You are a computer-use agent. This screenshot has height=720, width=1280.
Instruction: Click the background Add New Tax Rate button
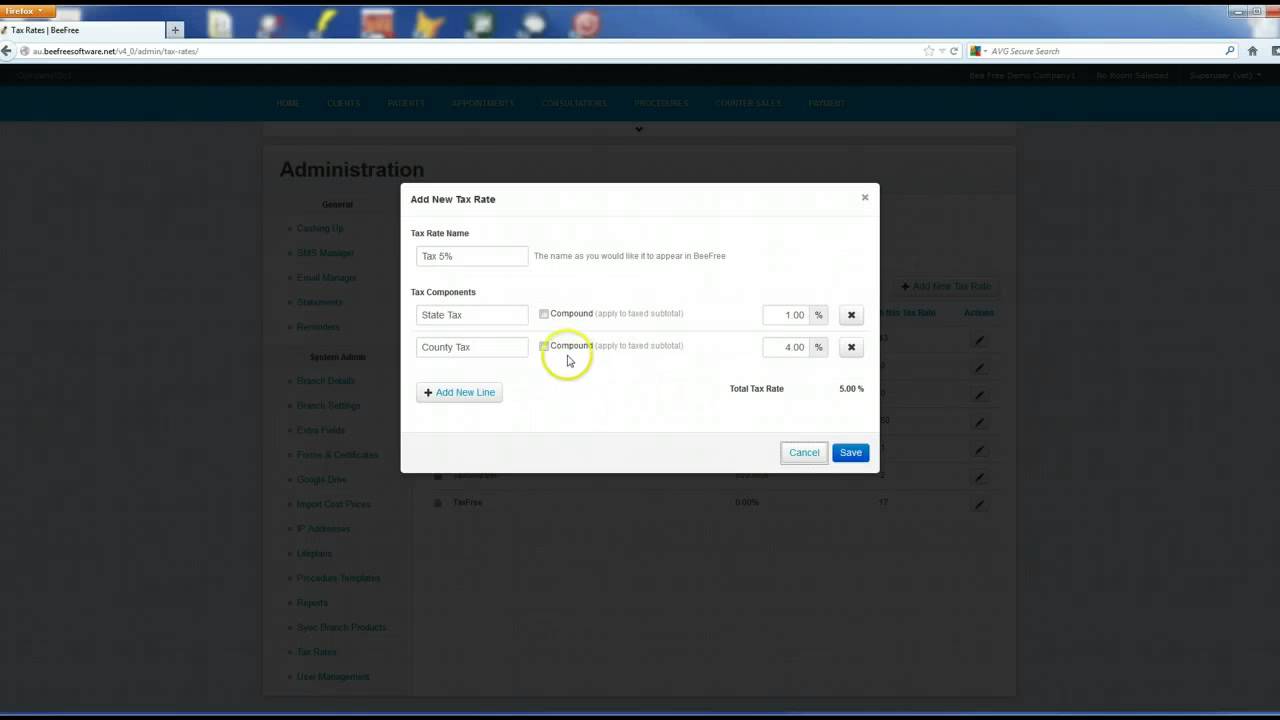pos(946,286)
